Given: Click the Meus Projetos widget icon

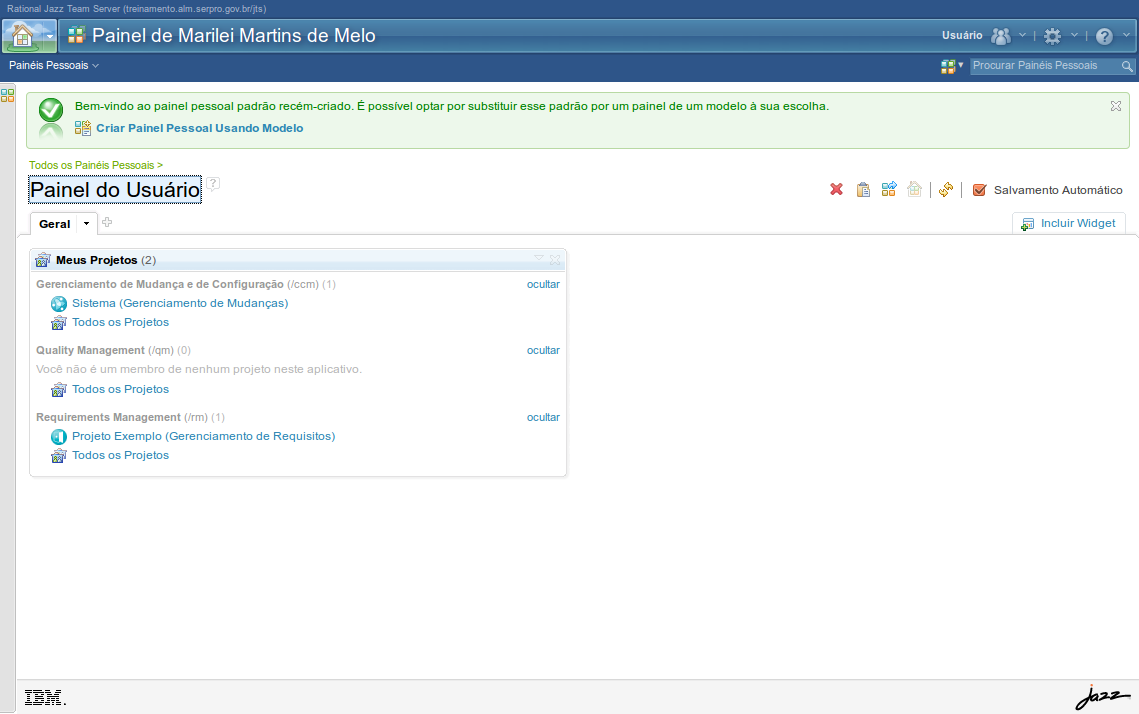Looking at the screenshot, I should coord(43,260).
